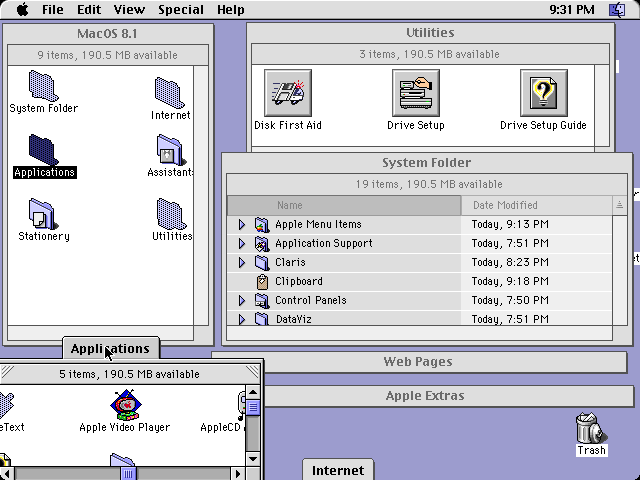Screen dimensions: 640x480
Task: Click the System Folder window title bar
Action: (427, 162)
